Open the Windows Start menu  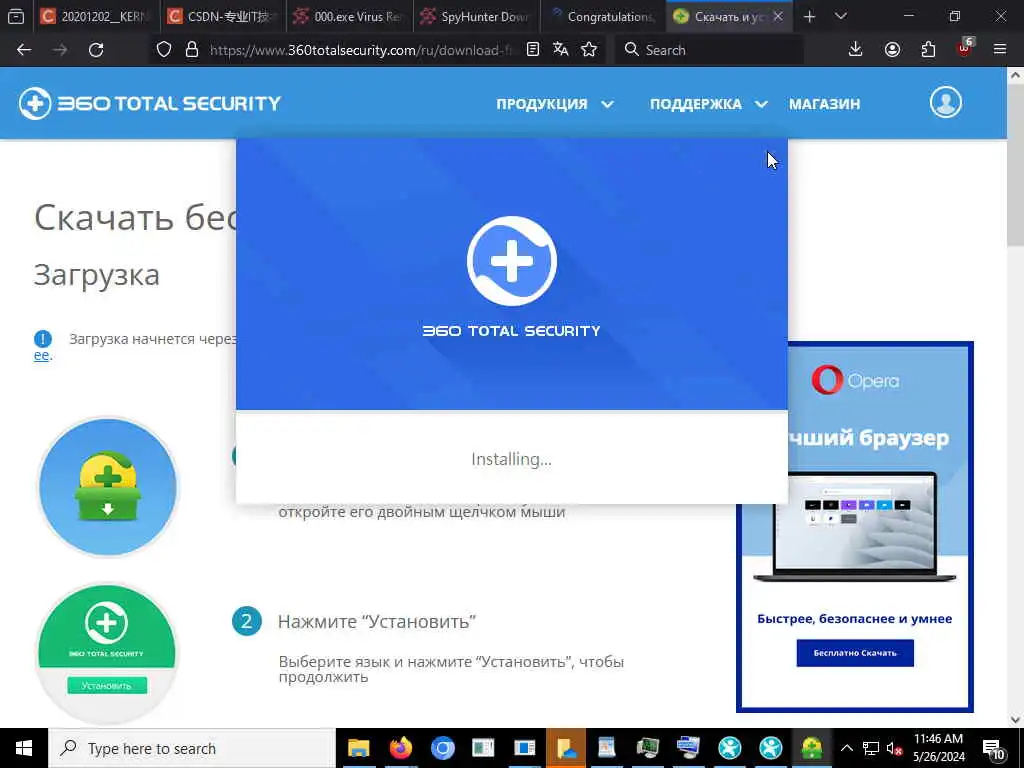24,748
